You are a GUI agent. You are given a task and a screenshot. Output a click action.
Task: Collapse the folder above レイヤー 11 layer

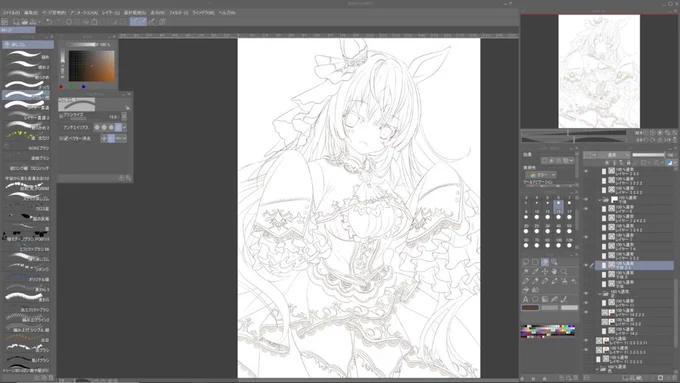tap(600, 294)
